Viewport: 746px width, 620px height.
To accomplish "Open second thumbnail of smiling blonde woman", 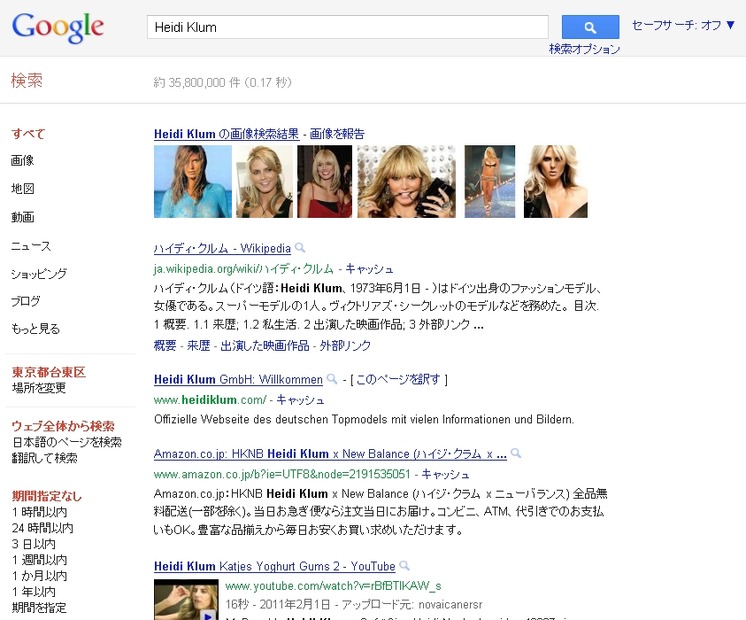I will pos(265,181).
